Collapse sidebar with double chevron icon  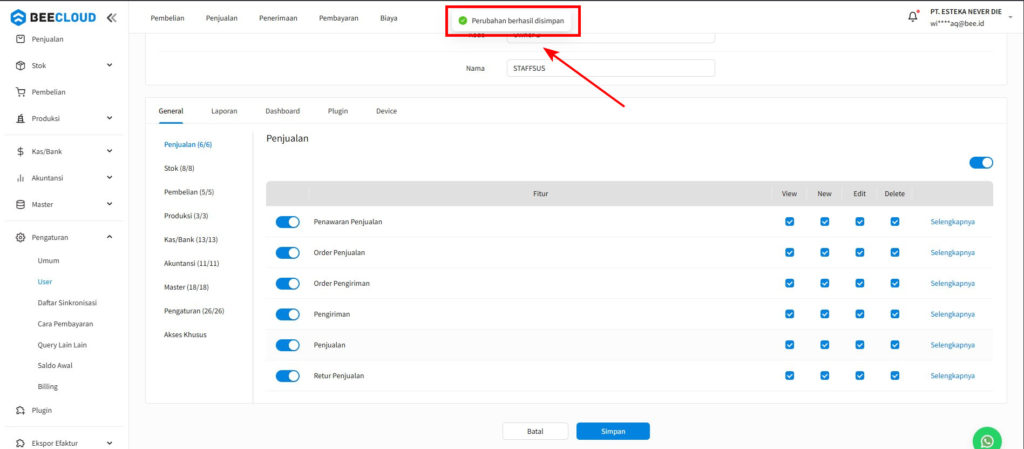[x=110, y=17]
